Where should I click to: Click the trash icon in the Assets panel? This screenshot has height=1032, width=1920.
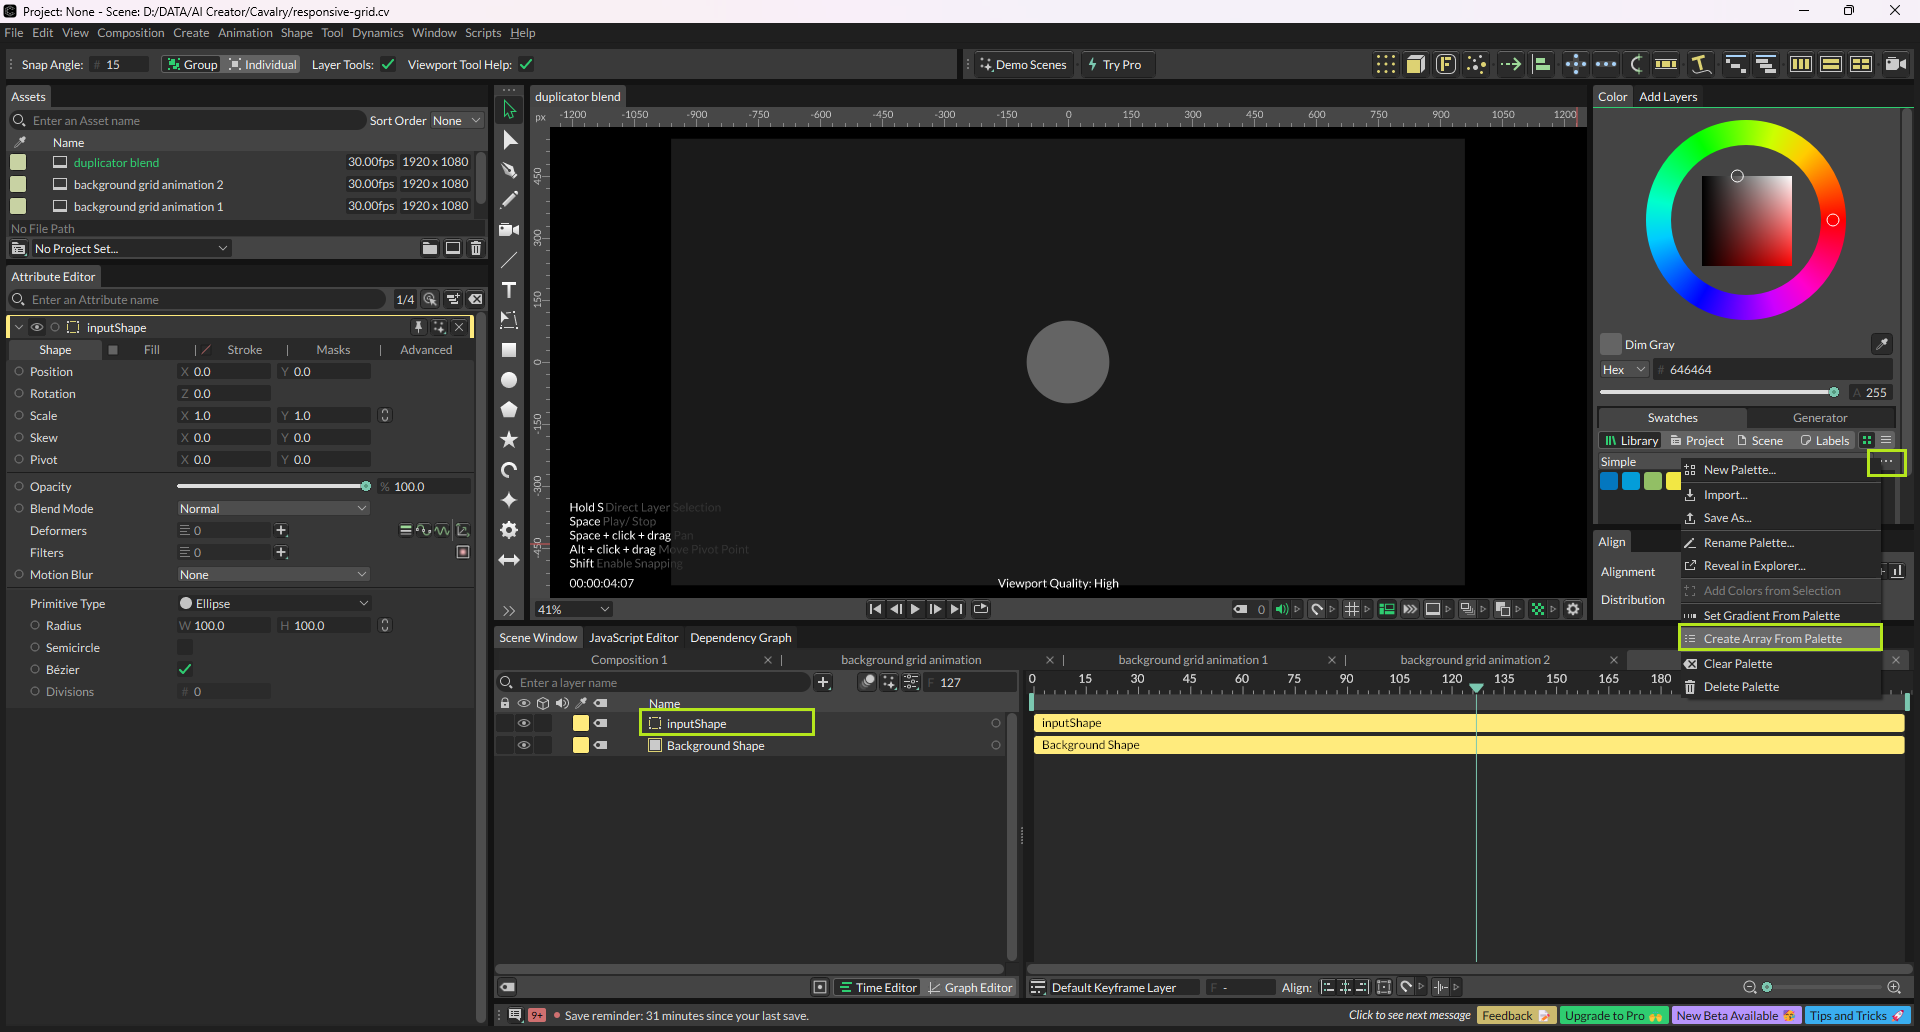pyautogui.click(x=476, y=248)
